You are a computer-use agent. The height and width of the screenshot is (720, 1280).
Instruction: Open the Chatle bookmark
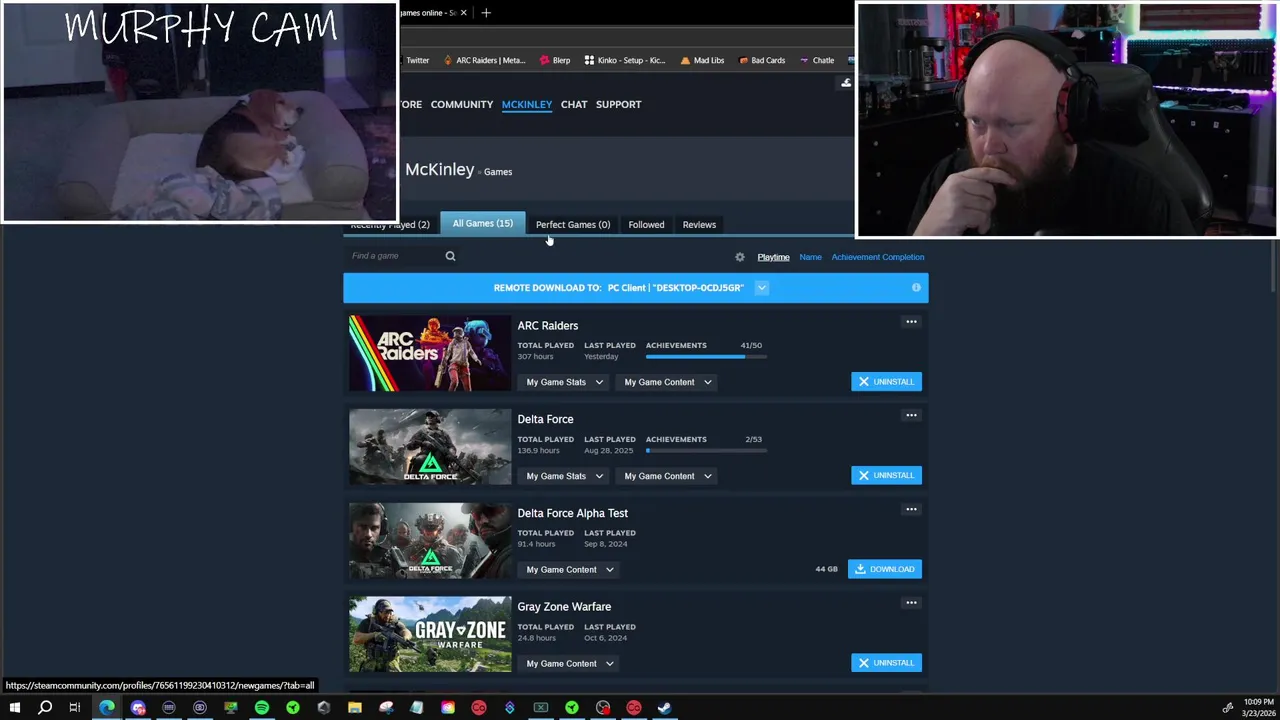click(816, 60)
